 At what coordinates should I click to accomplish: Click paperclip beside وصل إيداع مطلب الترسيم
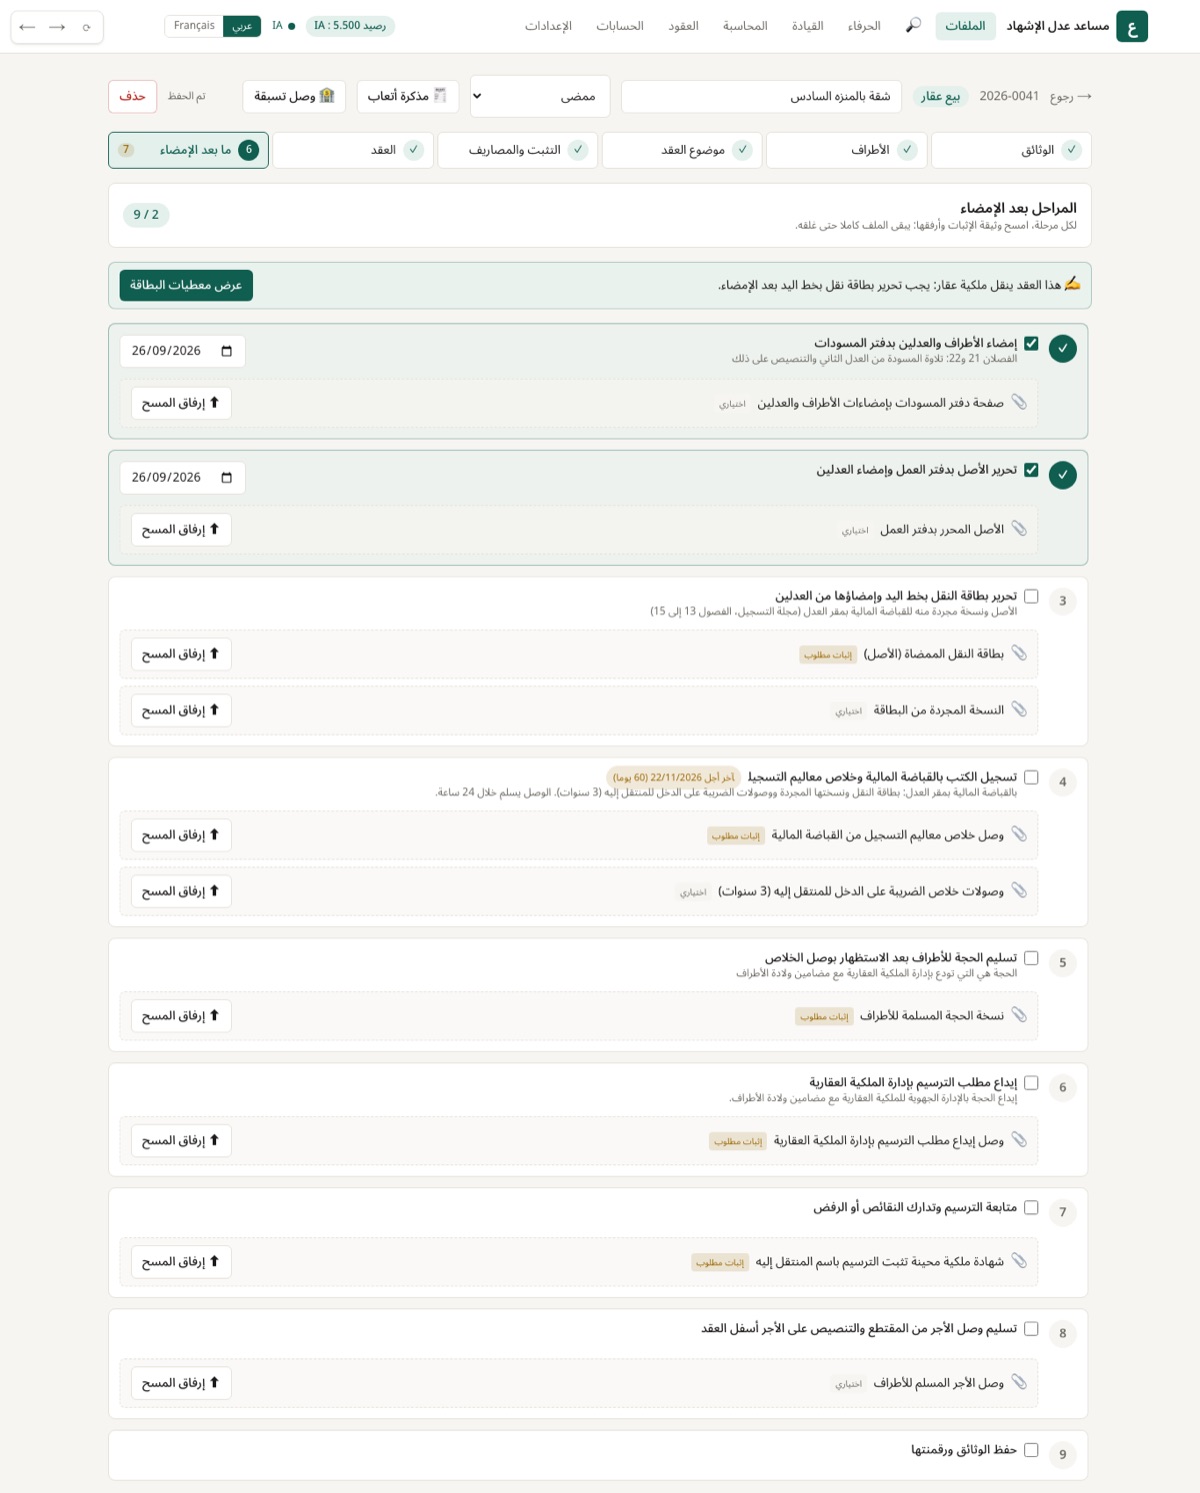[x=1019, y=1139]
